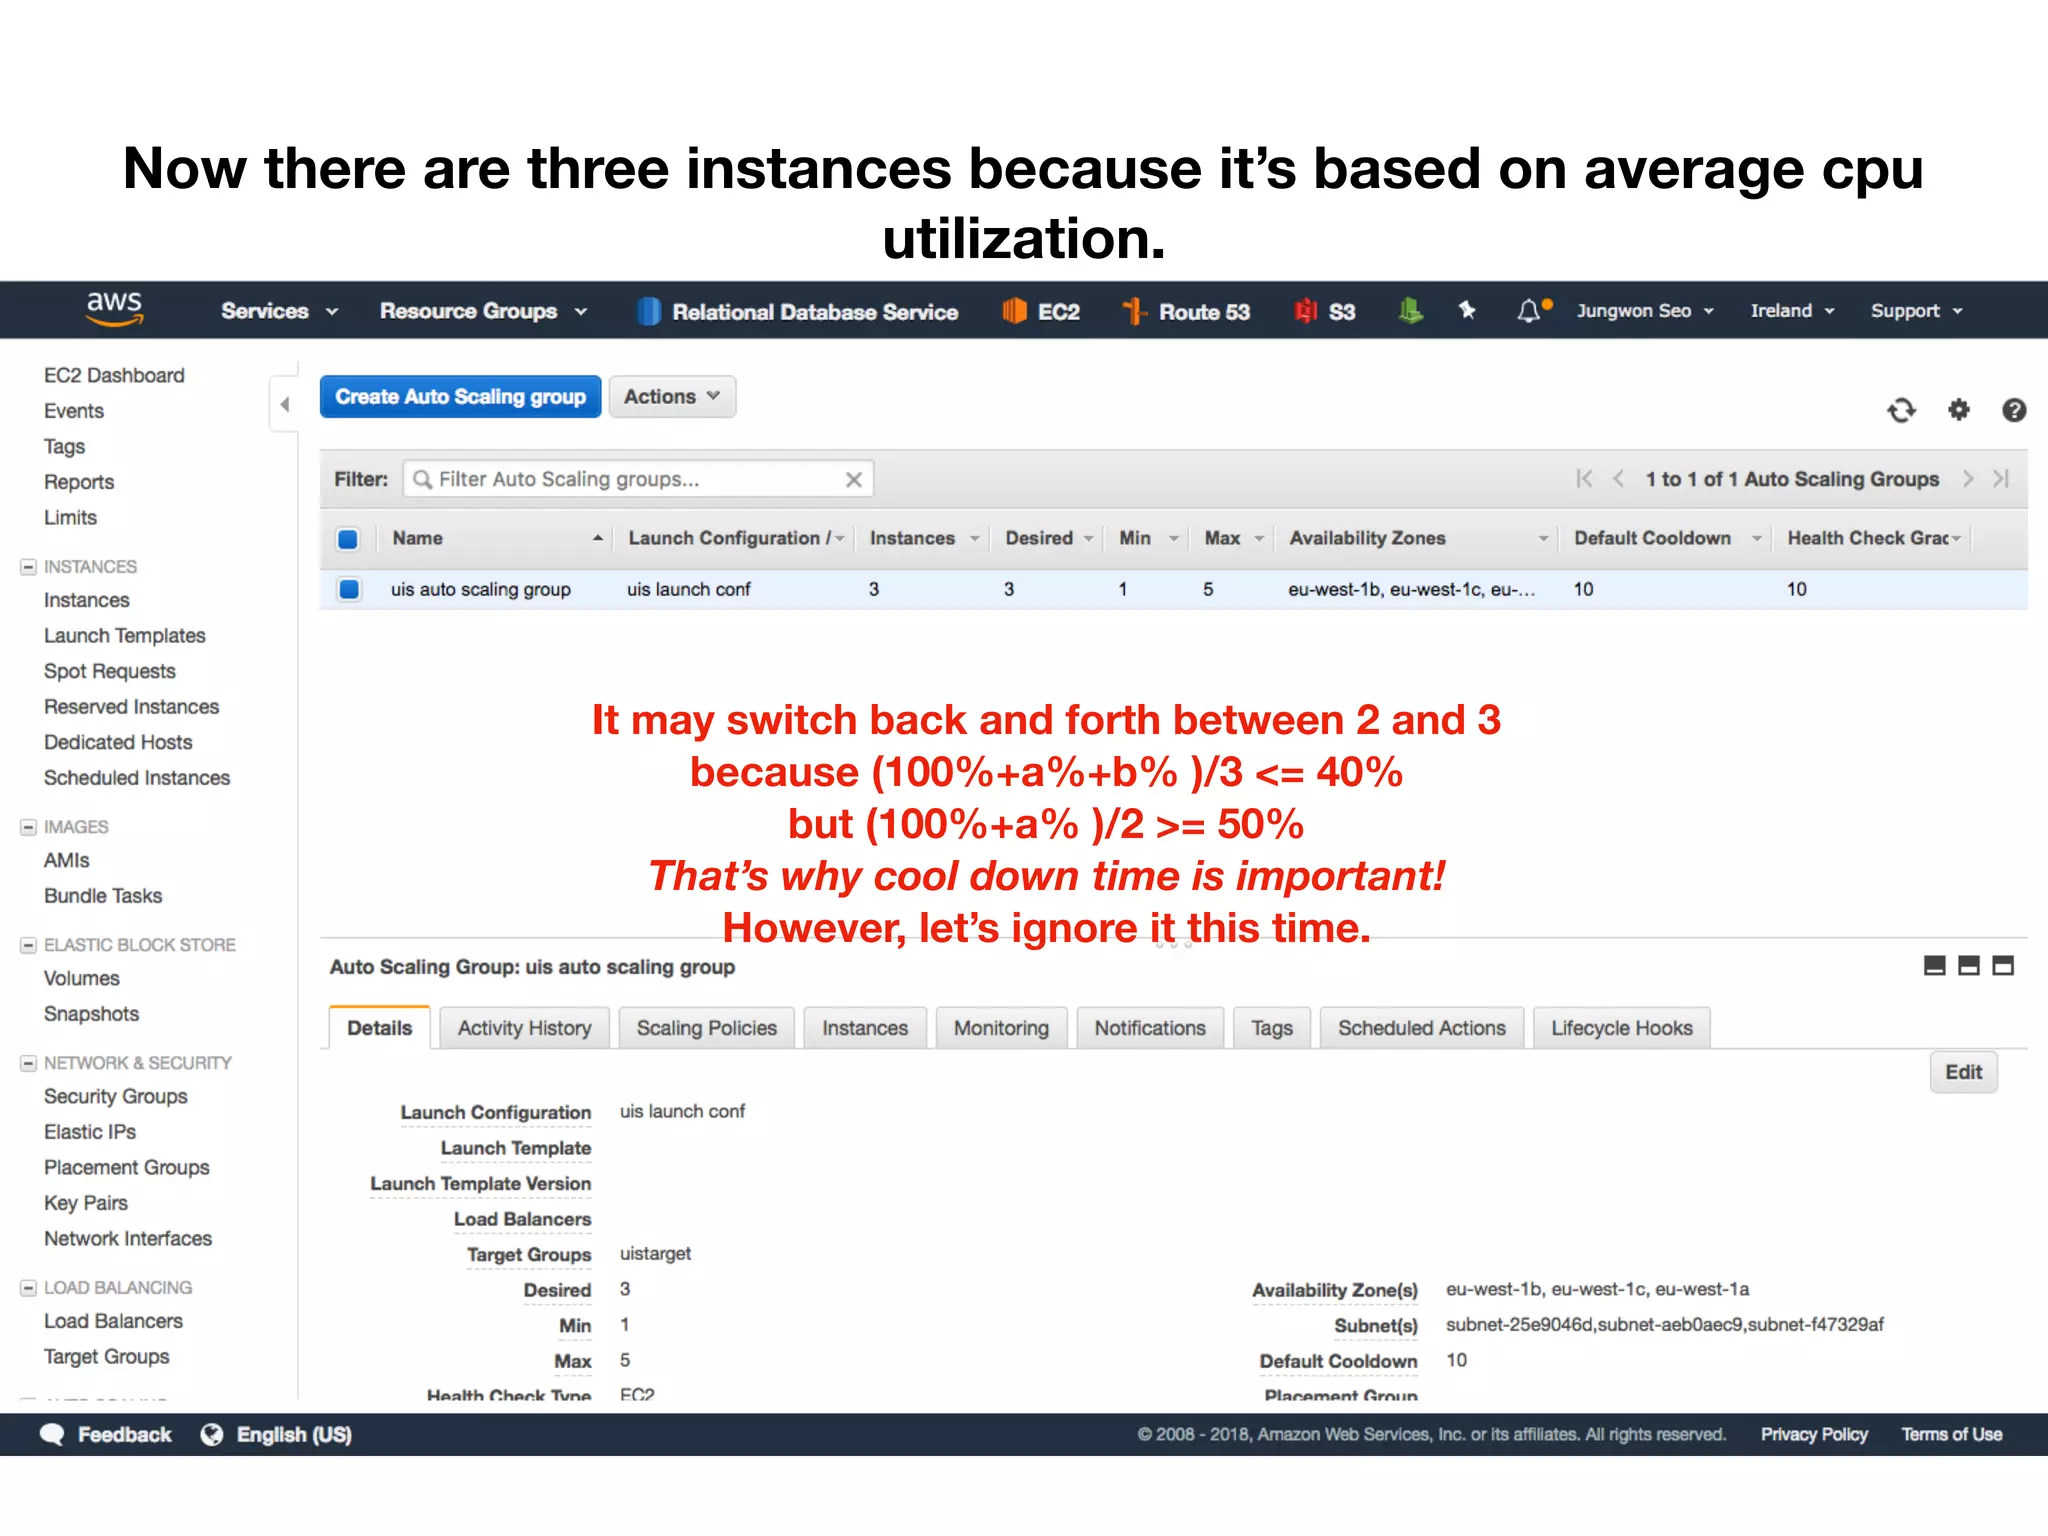This screenshot has height=1536, width=2048.
Task: Collapse the IMAGES sidebar section
Action: point(29,827)
